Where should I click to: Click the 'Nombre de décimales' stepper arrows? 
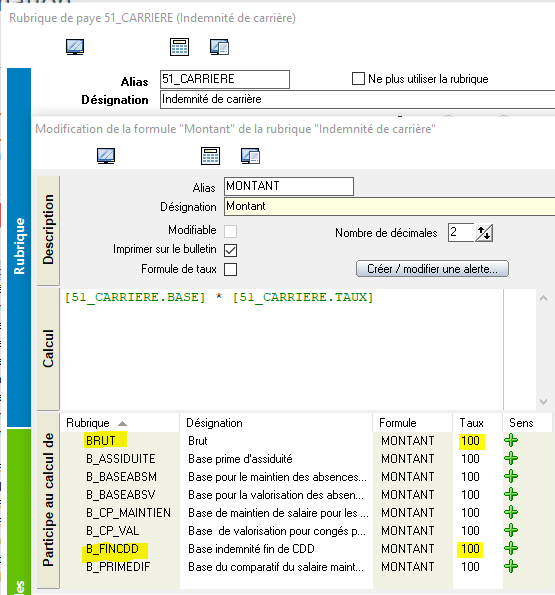click(484, 233)
